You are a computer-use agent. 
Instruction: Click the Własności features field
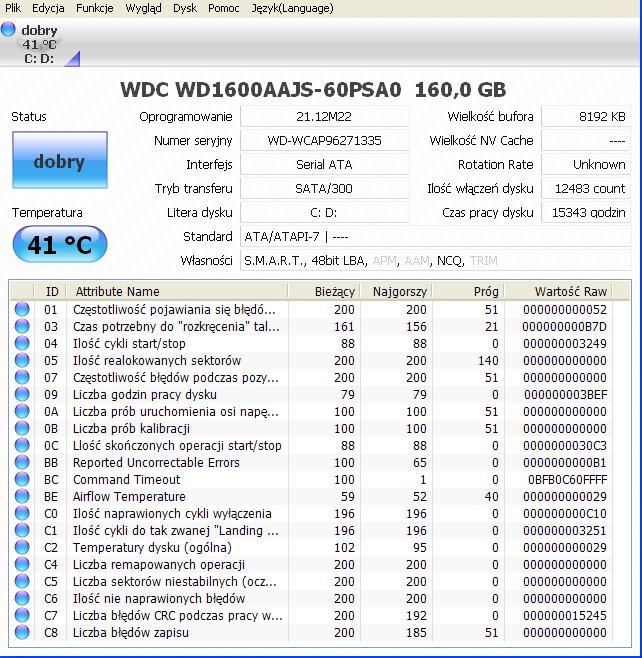point(436,261)
